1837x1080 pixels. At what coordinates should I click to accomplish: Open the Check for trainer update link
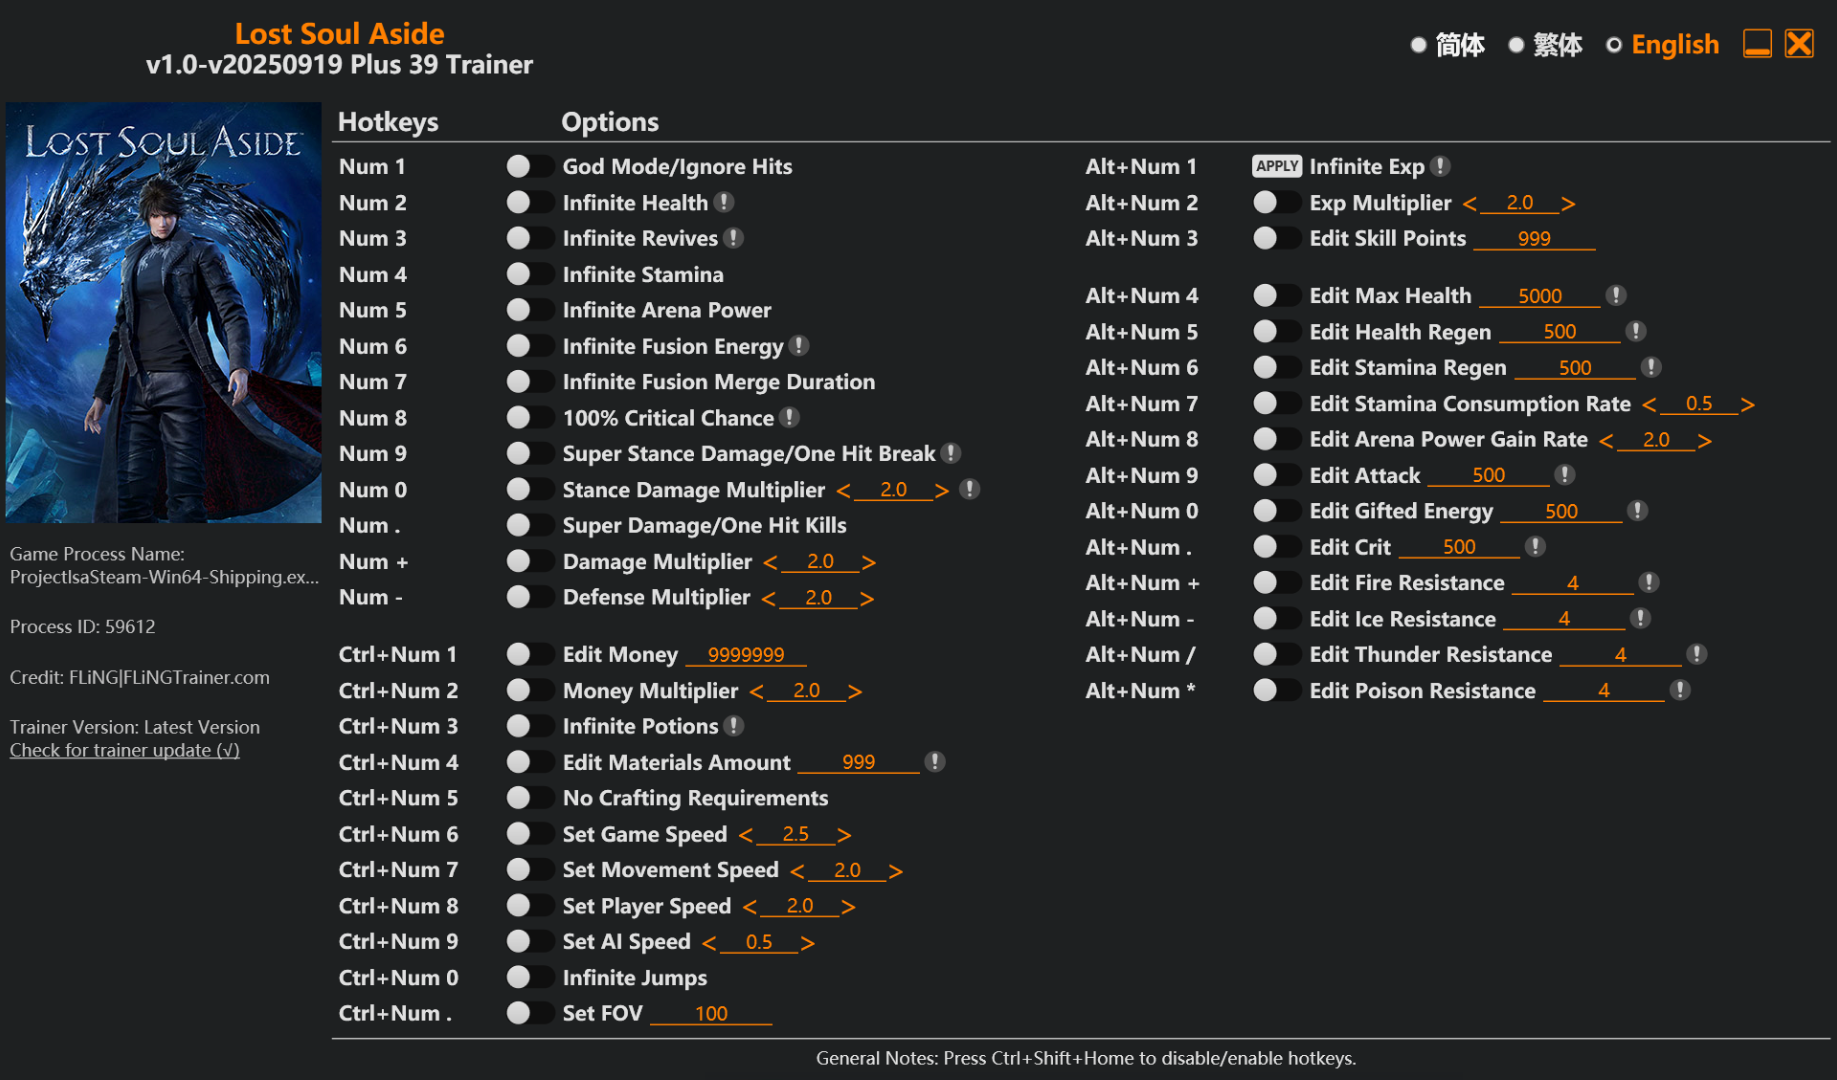coord(125,750)
